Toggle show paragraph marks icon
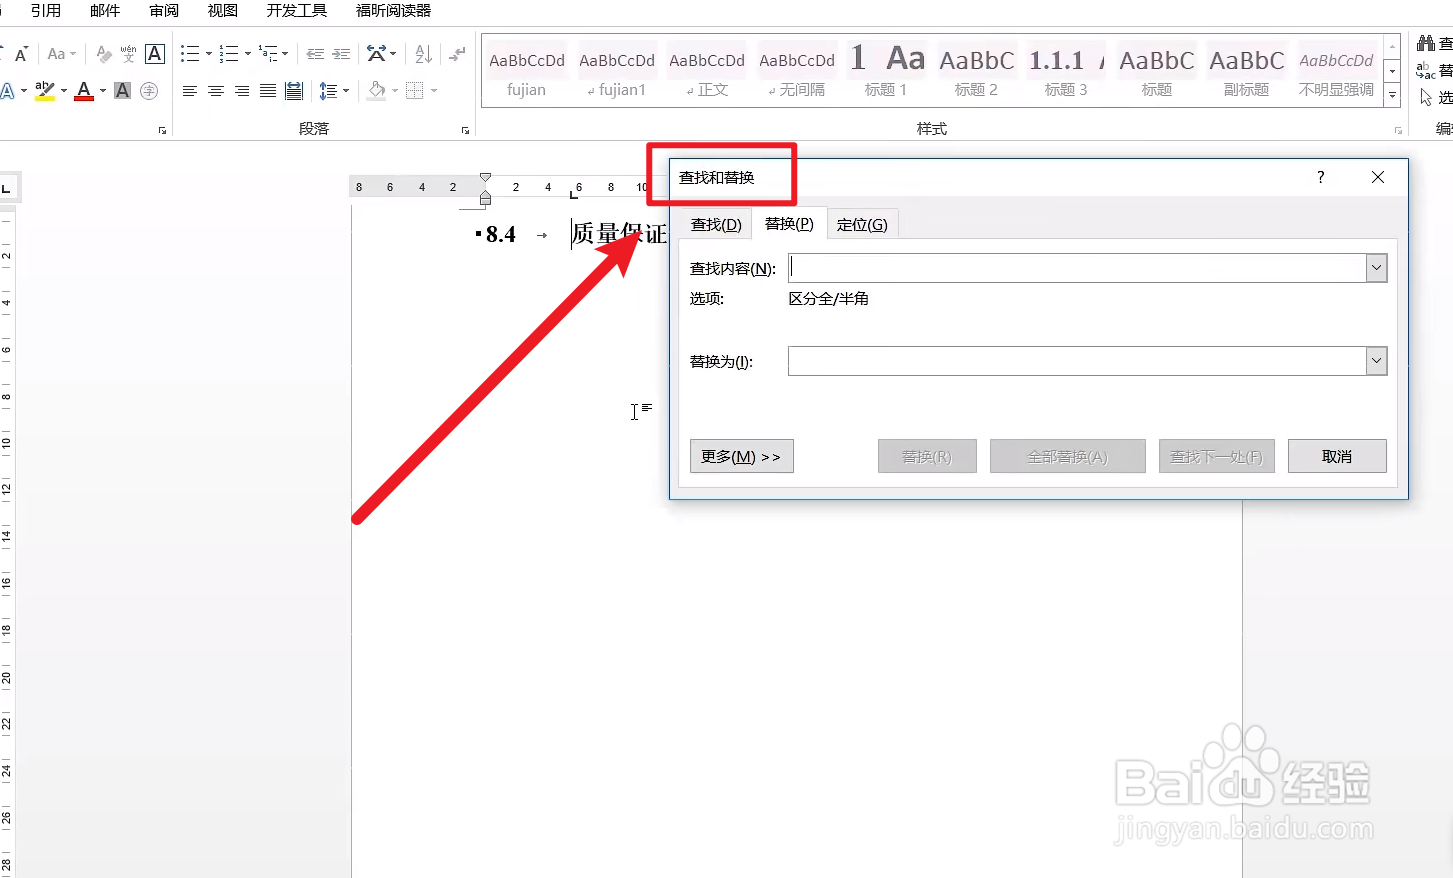The width and height of the screenshot is (1453, 878). point(457,54)
